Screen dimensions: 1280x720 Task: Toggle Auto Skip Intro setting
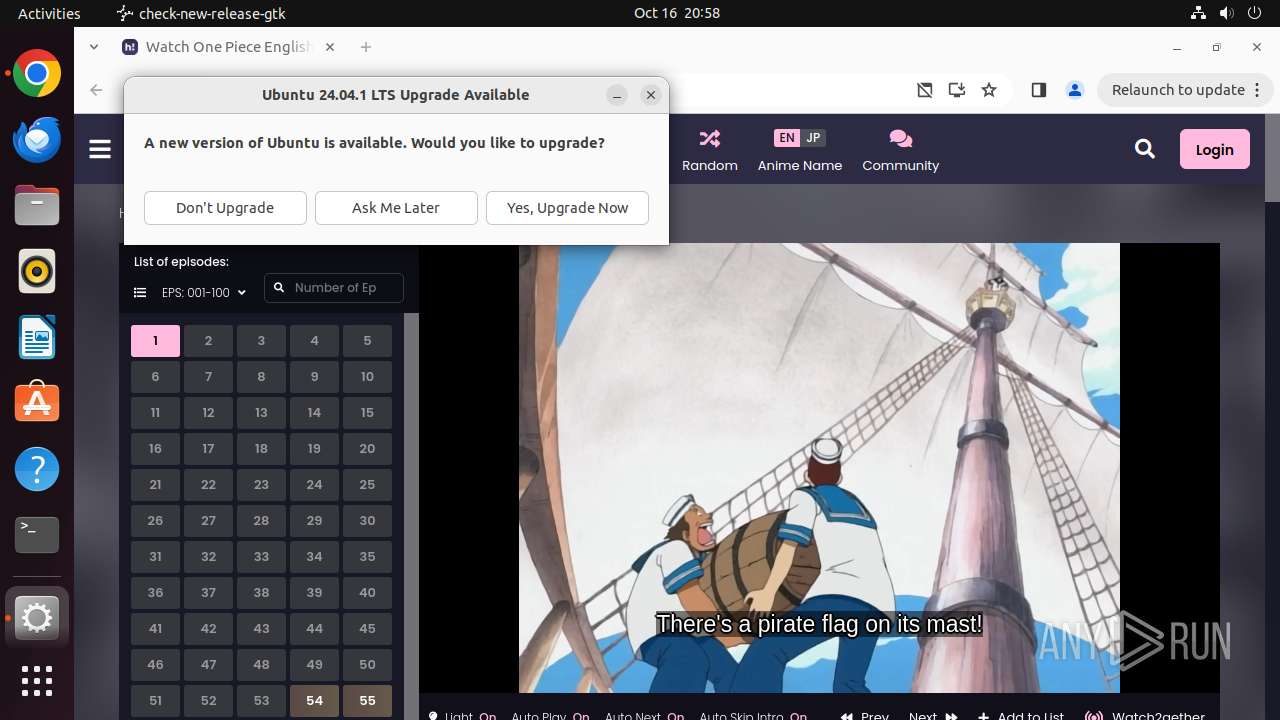(x=753, y=716)
